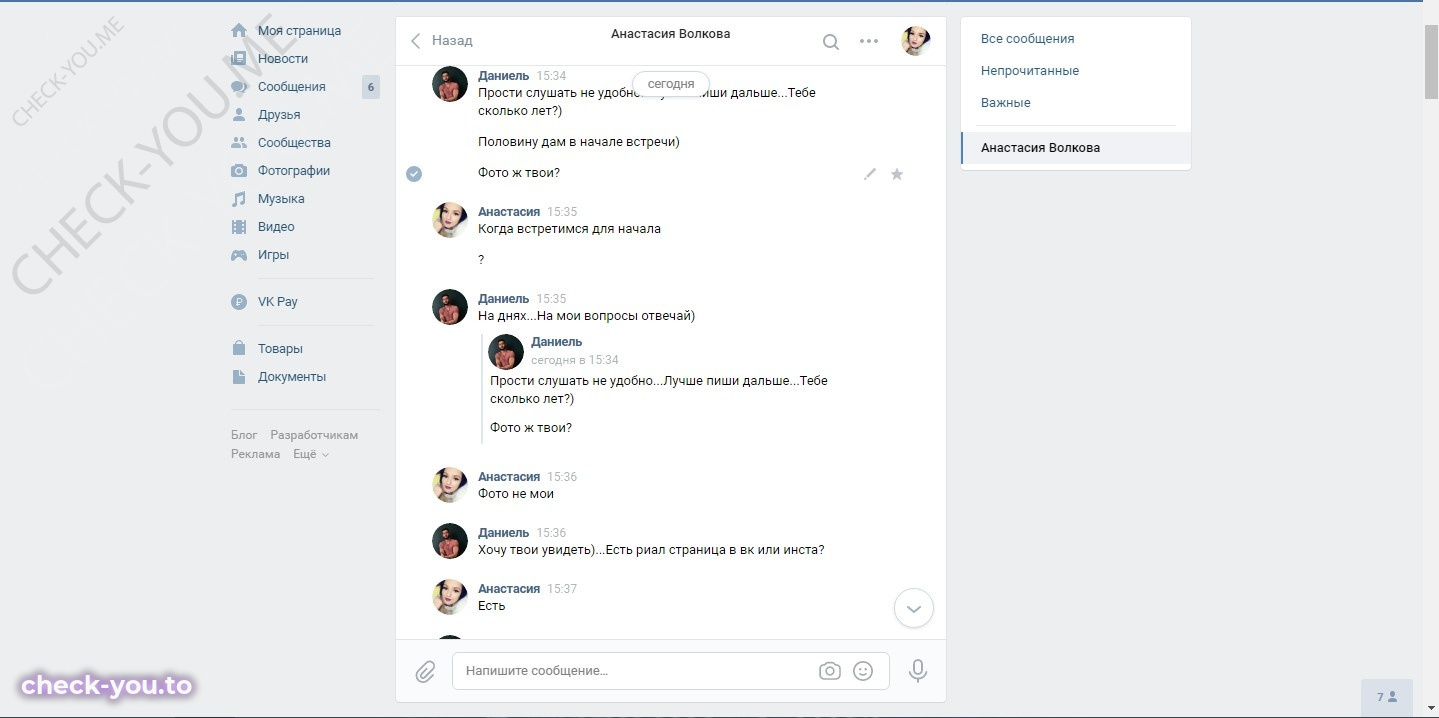Open Моя страница home icon
The height and width of the screenshot is (718, 1439).
click(x=239, y=31)
